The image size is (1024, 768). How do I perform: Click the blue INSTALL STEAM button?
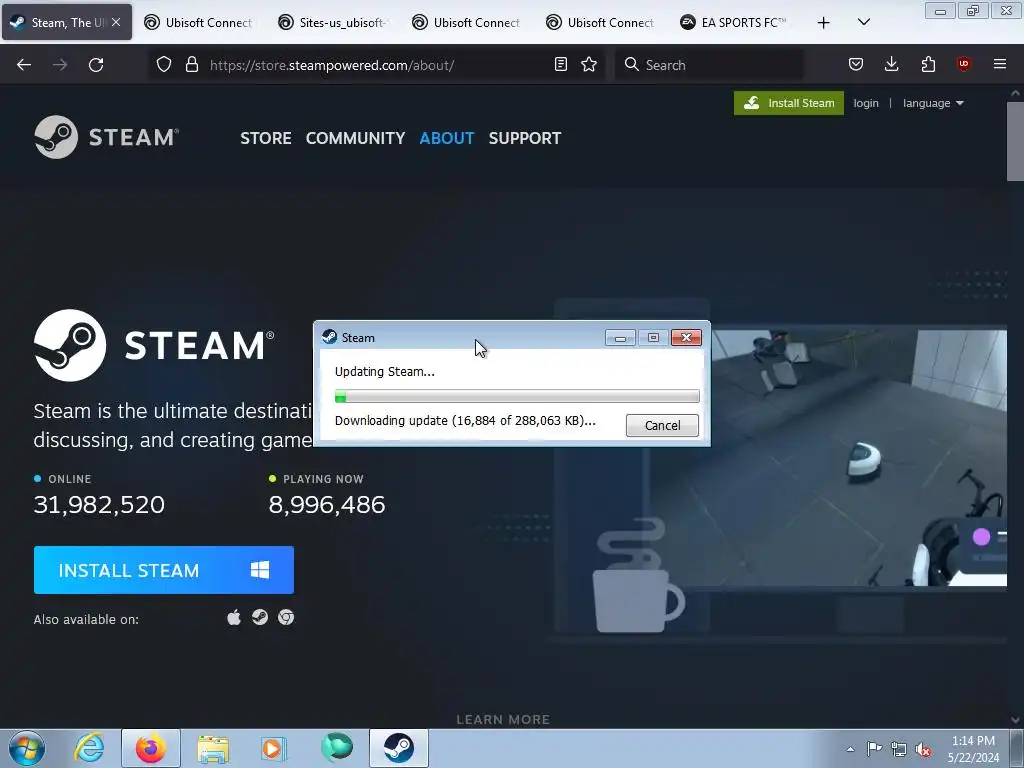164,570
